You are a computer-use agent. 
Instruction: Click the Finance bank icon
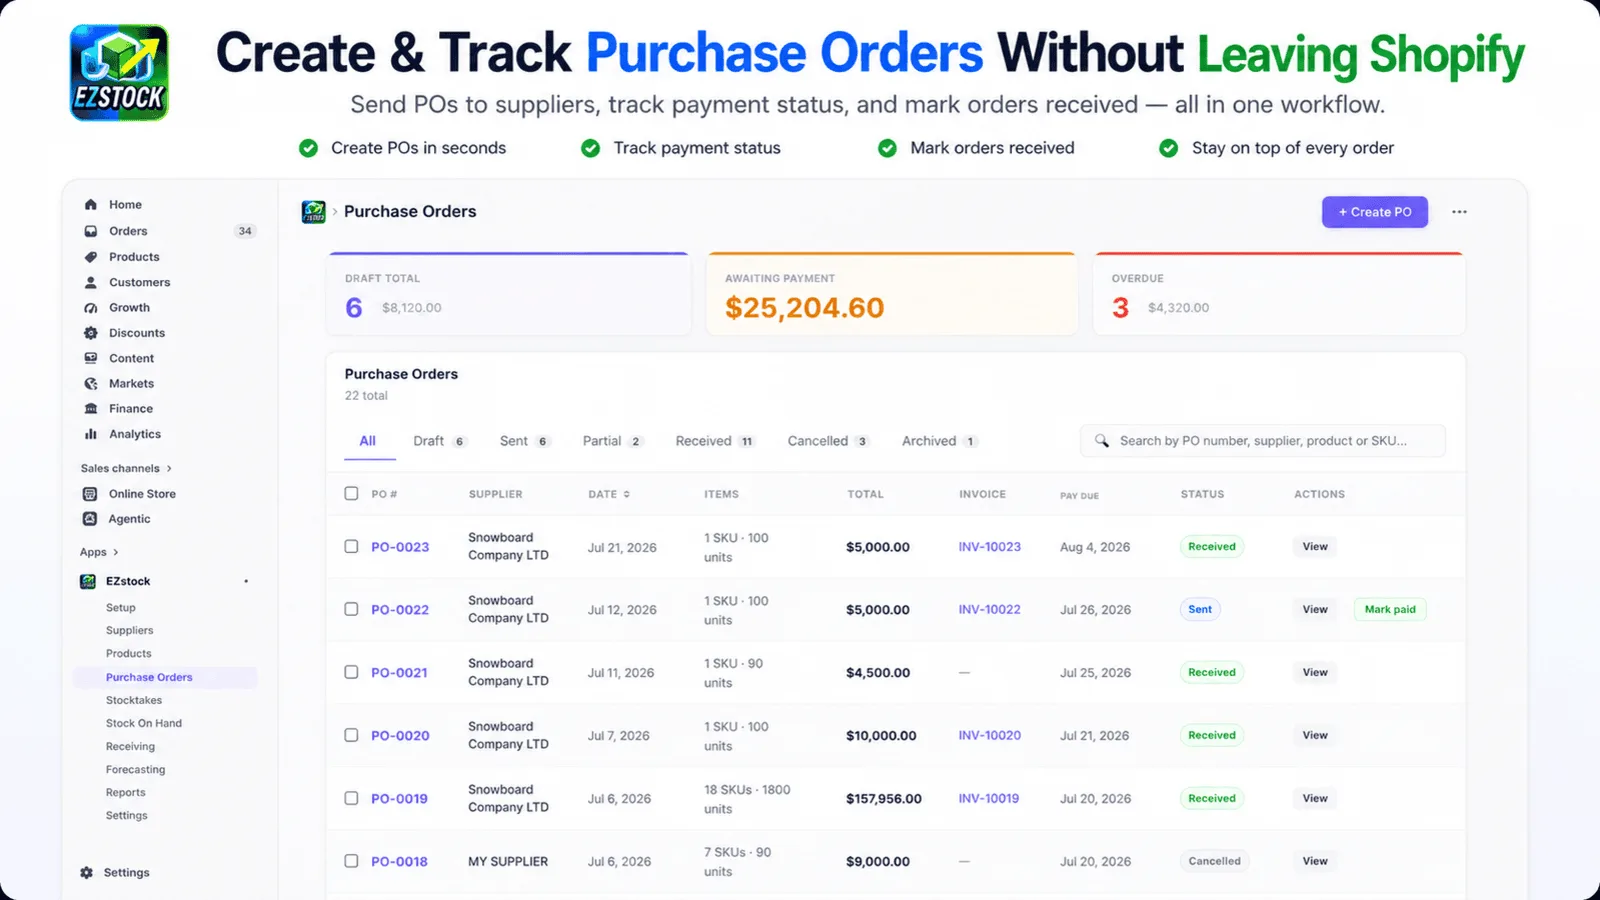click(91, 409)
